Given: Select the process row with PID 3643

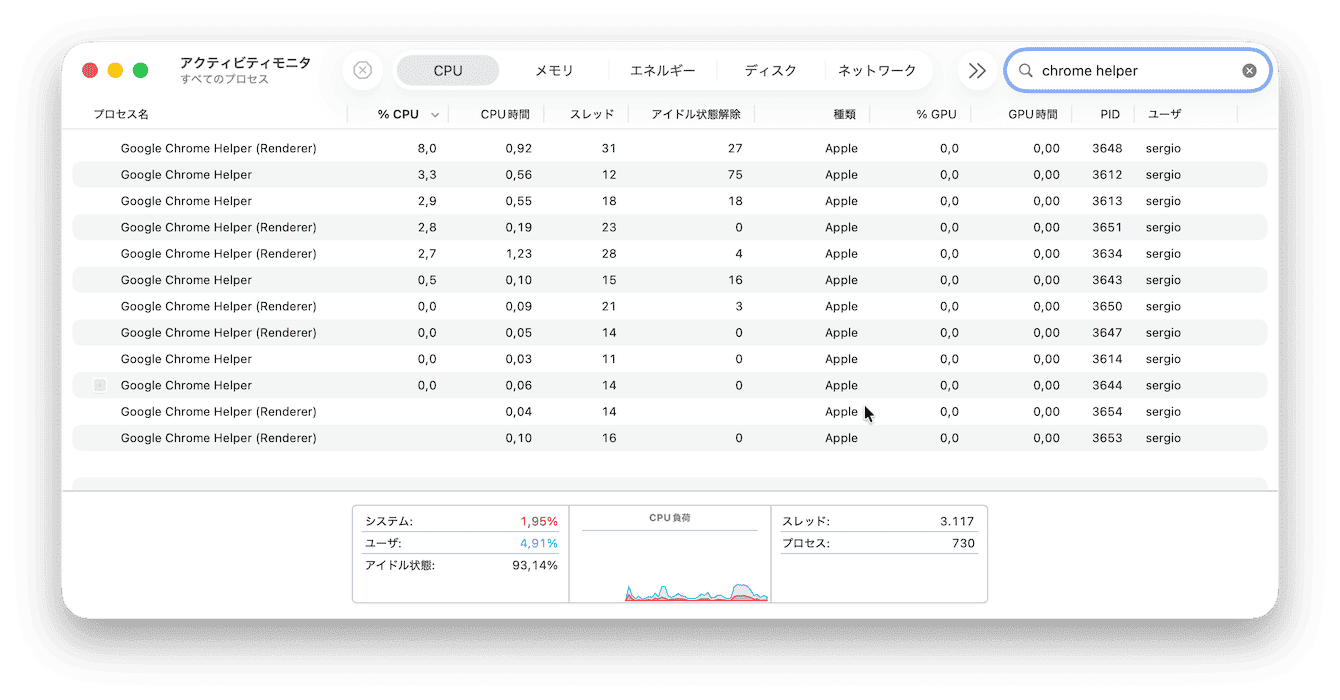Looking at the screenshot, I should pyautogui.click(x=670, y=280).
